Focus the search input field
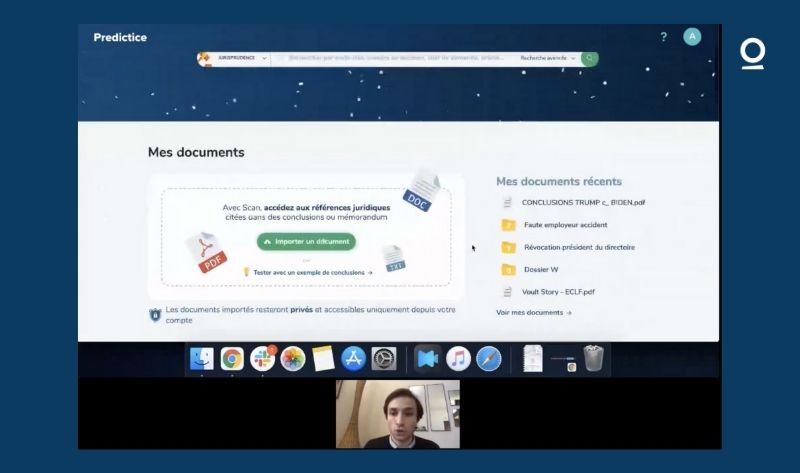The image size is (800, 473). point(393,58)
